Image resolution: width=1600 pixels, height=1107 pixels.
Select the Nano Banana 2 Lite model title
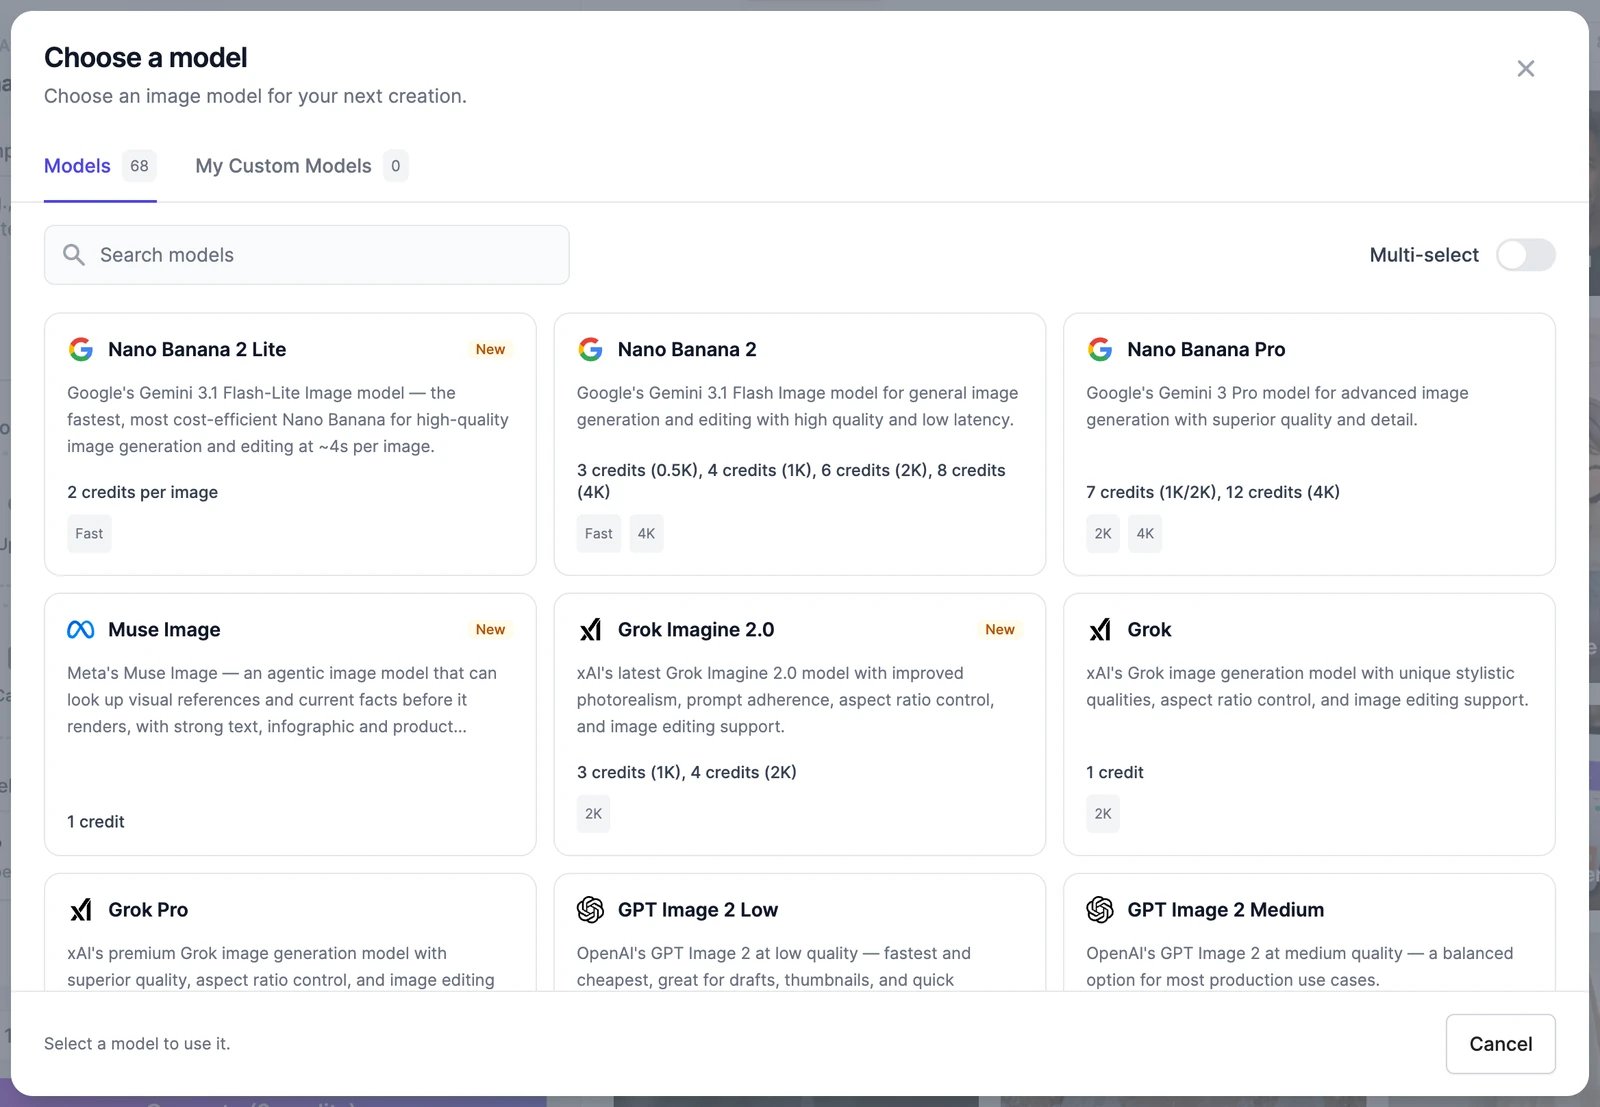tap(197, 349)
